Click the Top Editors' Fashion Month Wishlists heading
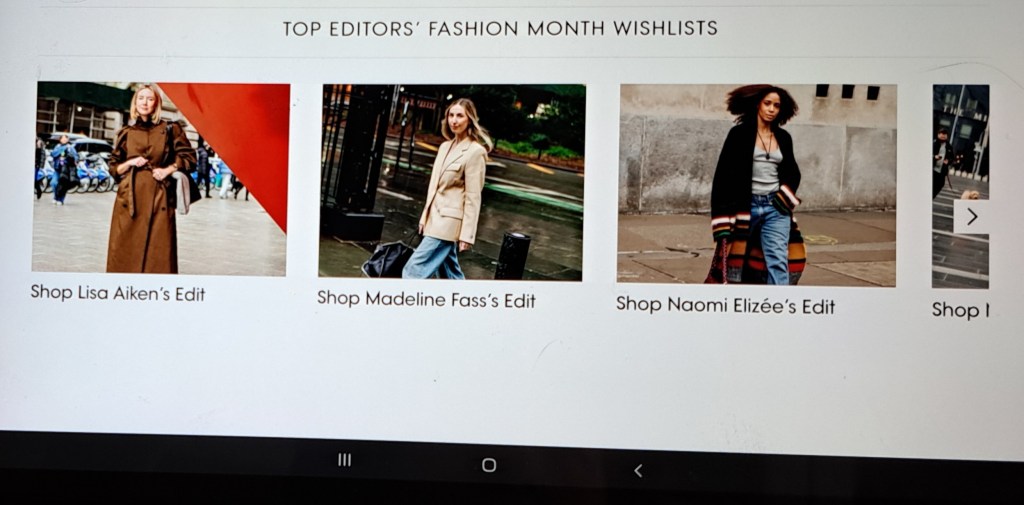 click(x=500, y=28)
